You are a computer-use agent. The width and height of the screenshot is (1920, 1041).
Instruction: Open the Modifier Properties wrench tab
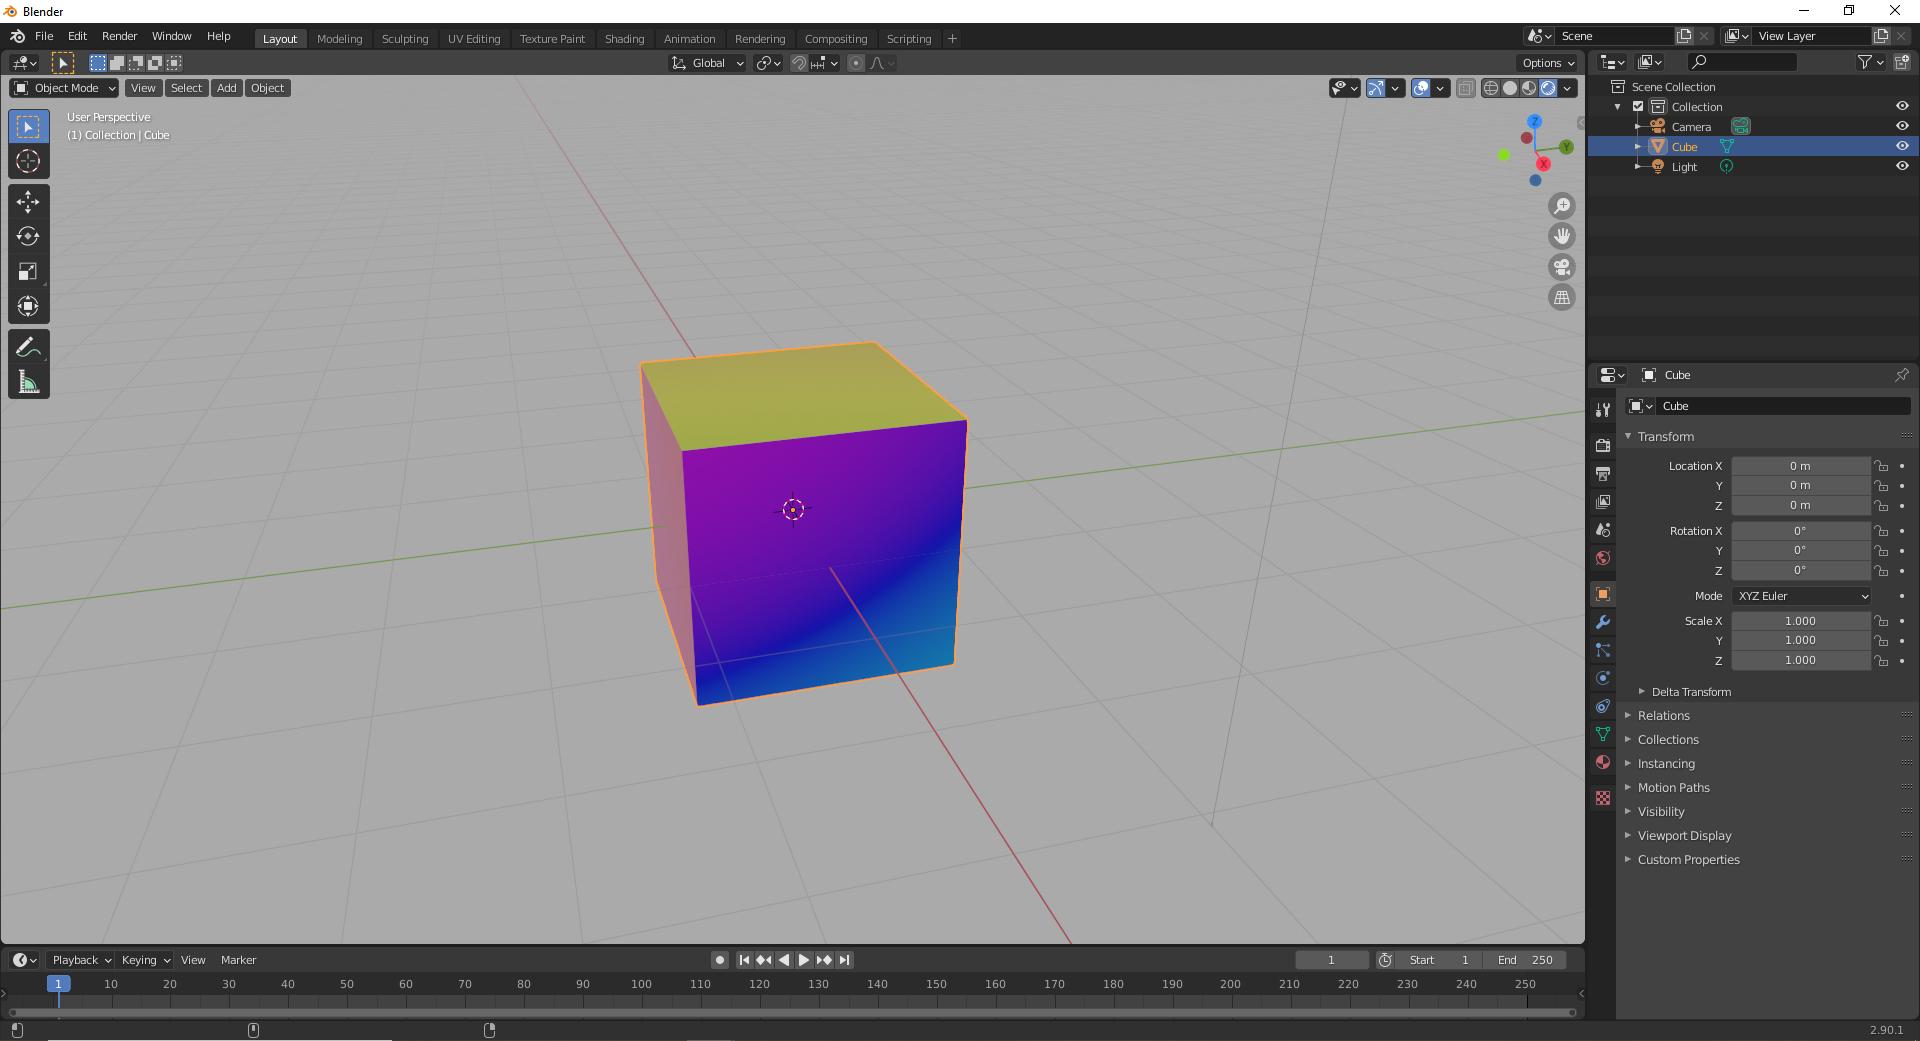[x=1603, y=622]
